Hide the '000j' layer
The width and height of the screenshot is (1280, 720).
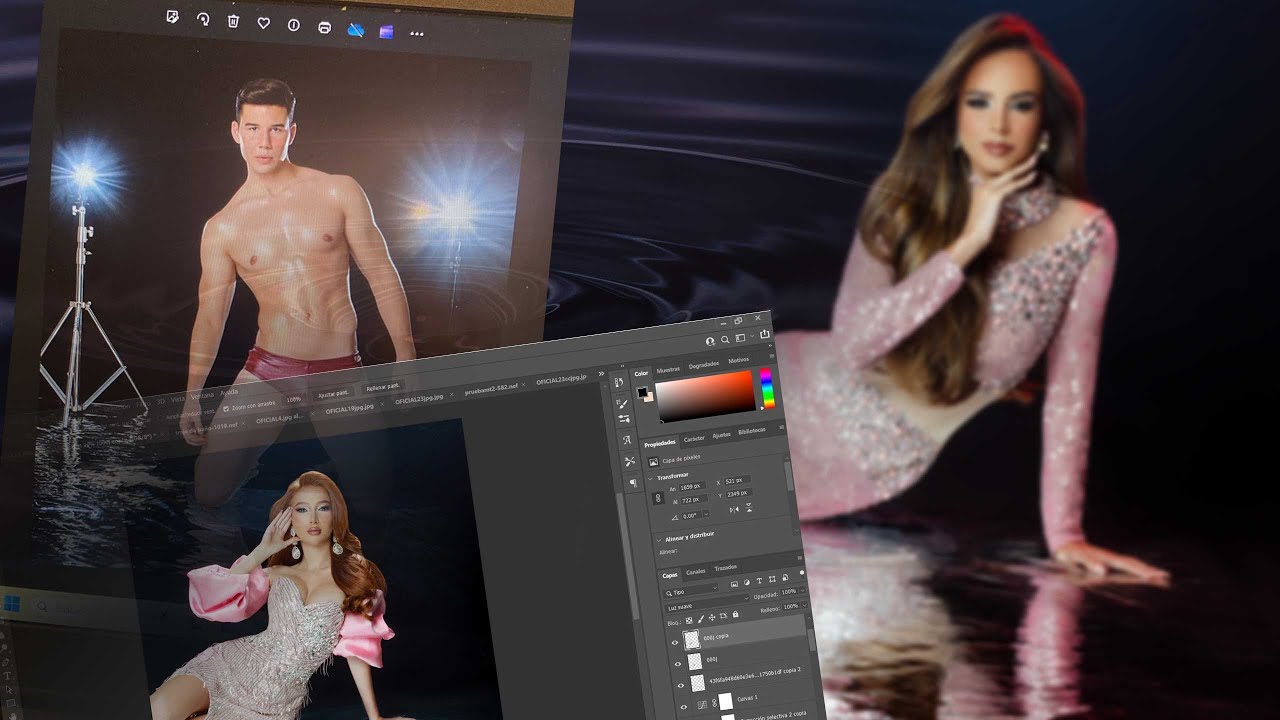[x=678, y=664]
